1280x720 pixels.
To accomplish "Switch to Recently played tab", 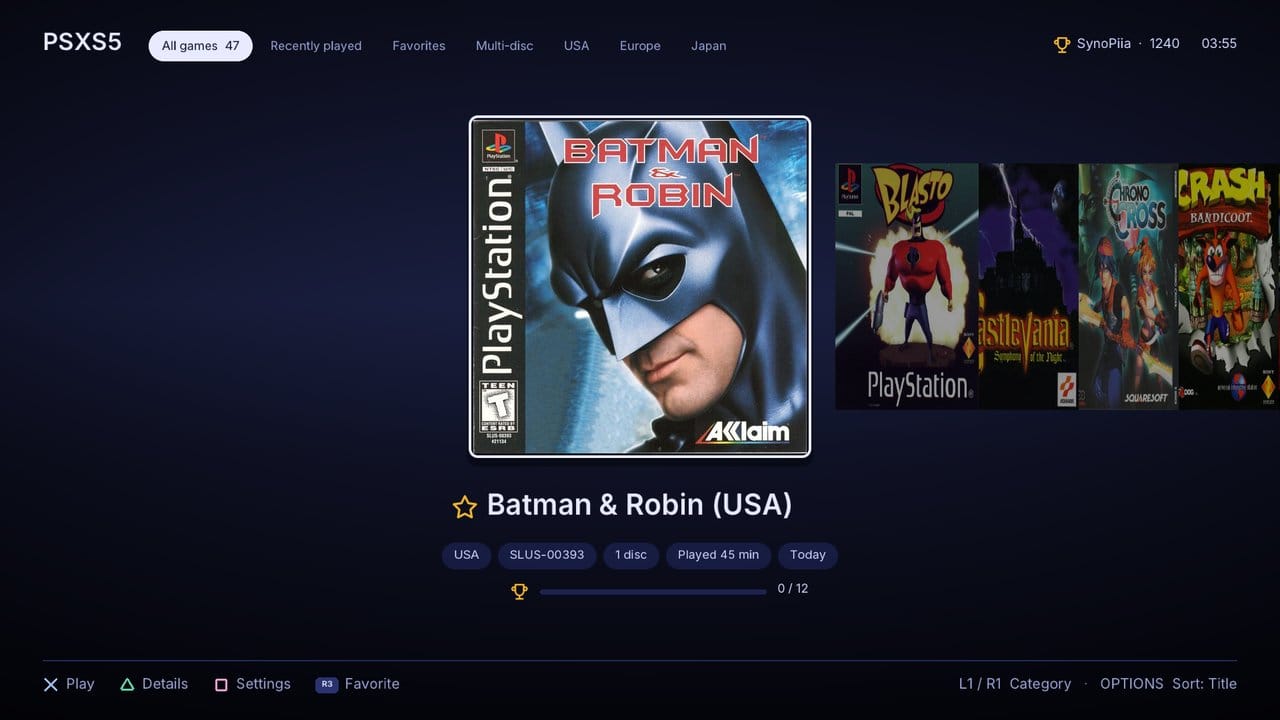I will [316, 46].
